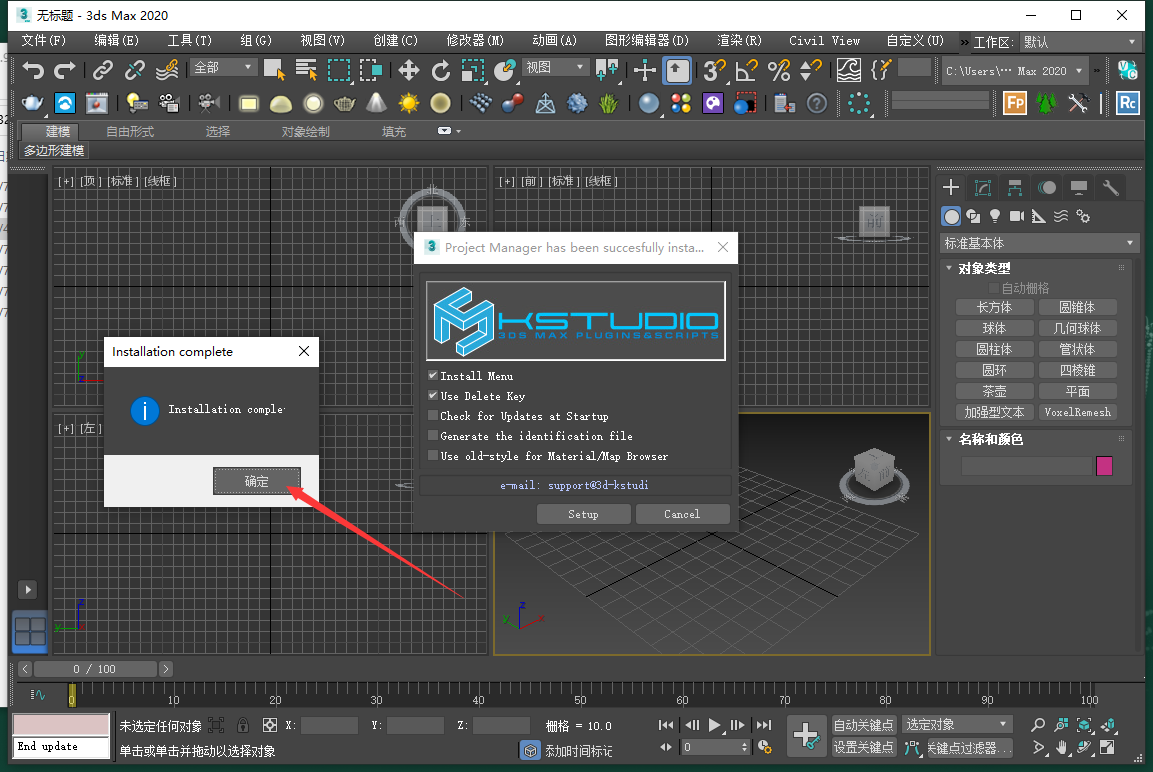Open the 修改器(M) menu

click(x=475, y=40)
